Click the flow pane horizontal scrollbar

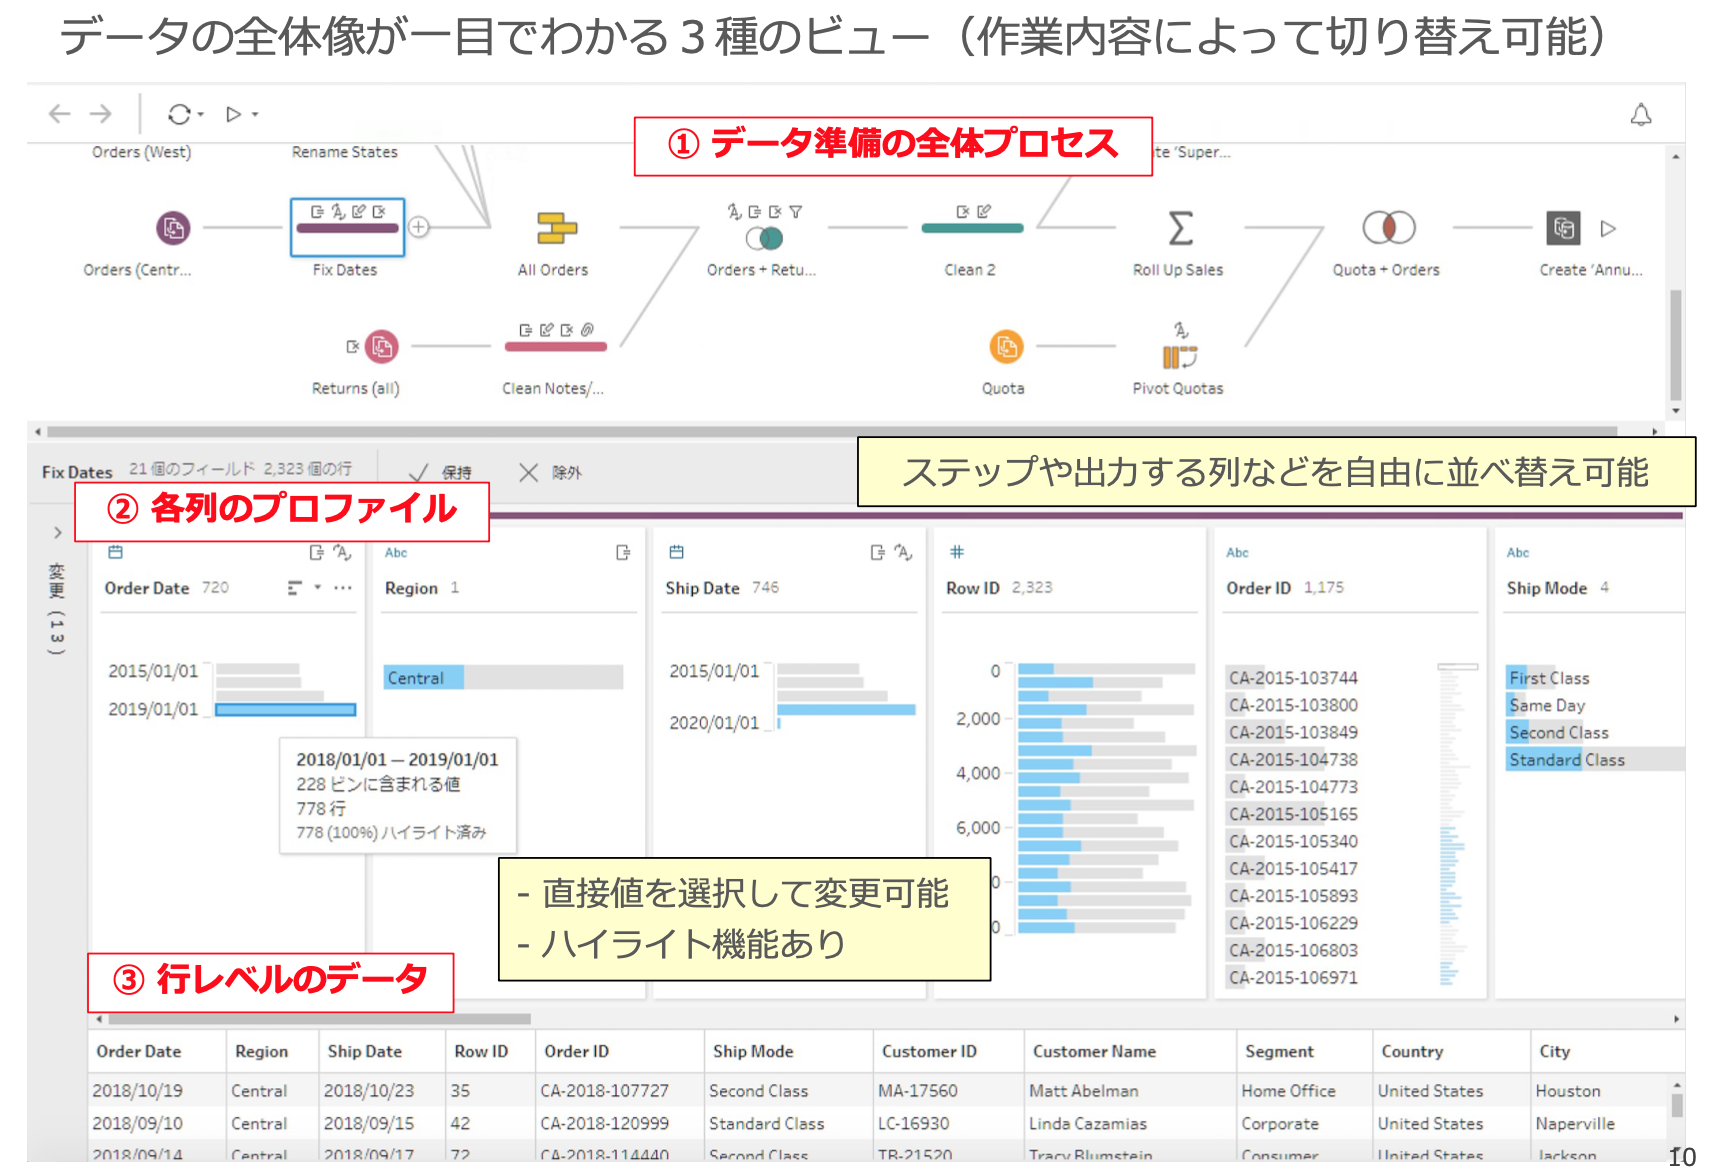point(832,432)
